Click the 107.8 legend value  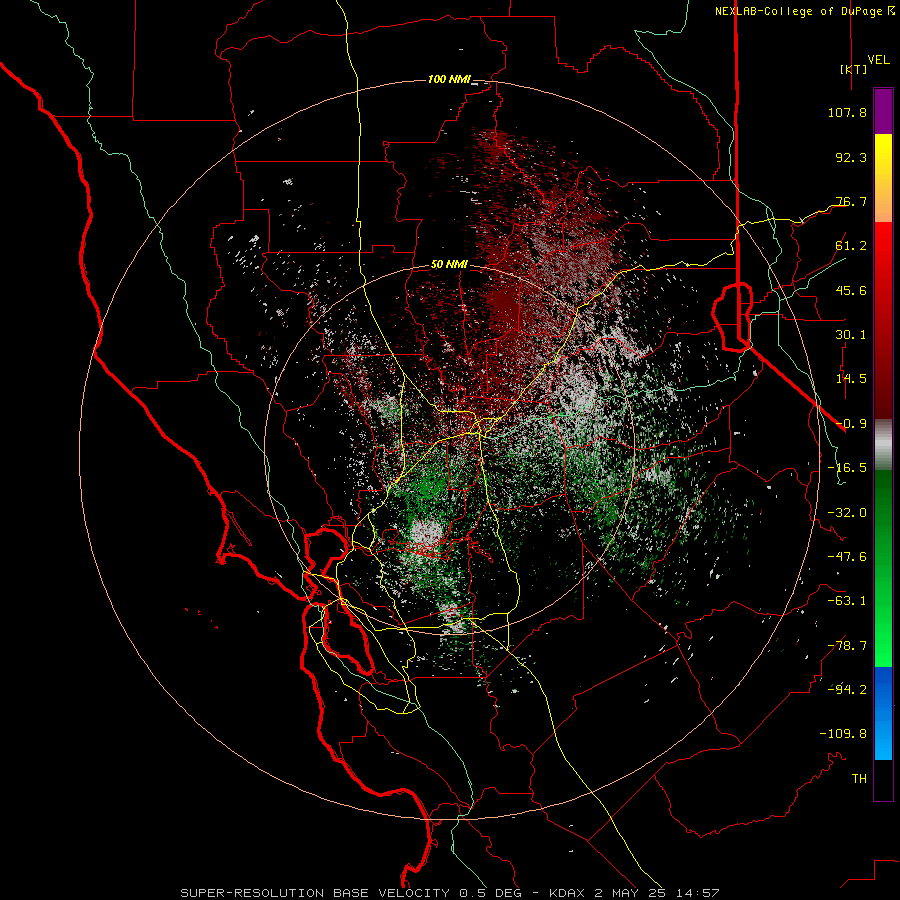coord(847,112)
